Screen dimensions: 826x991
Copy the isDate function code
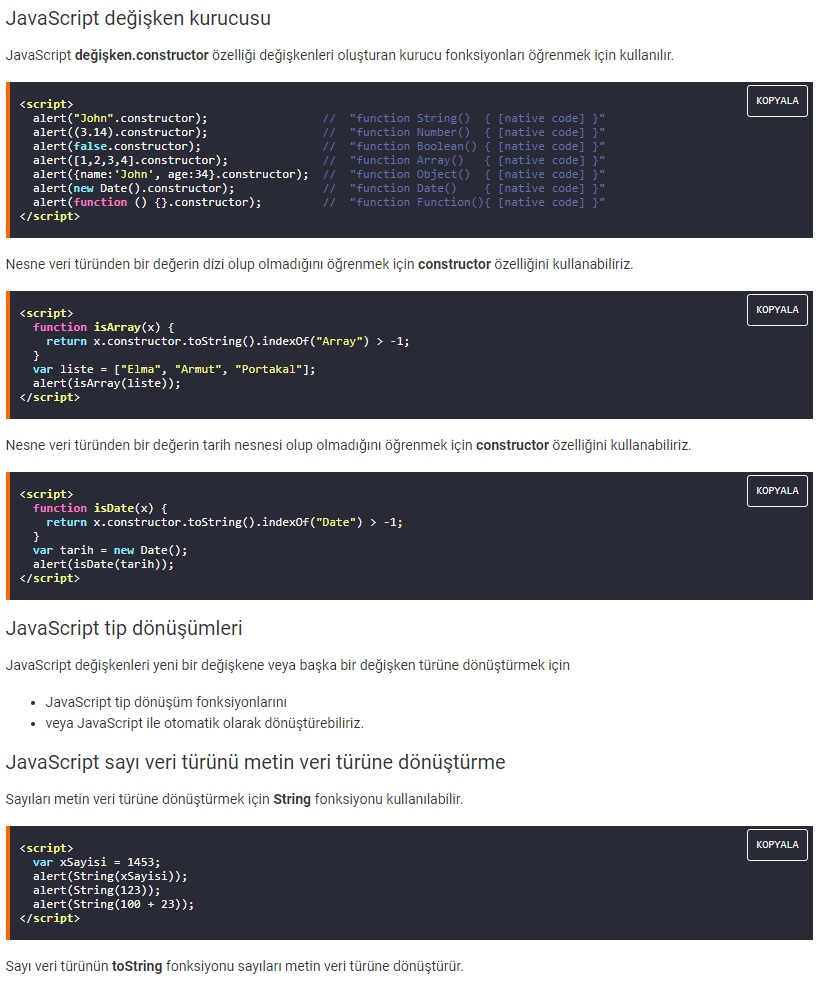coord(777,491)
